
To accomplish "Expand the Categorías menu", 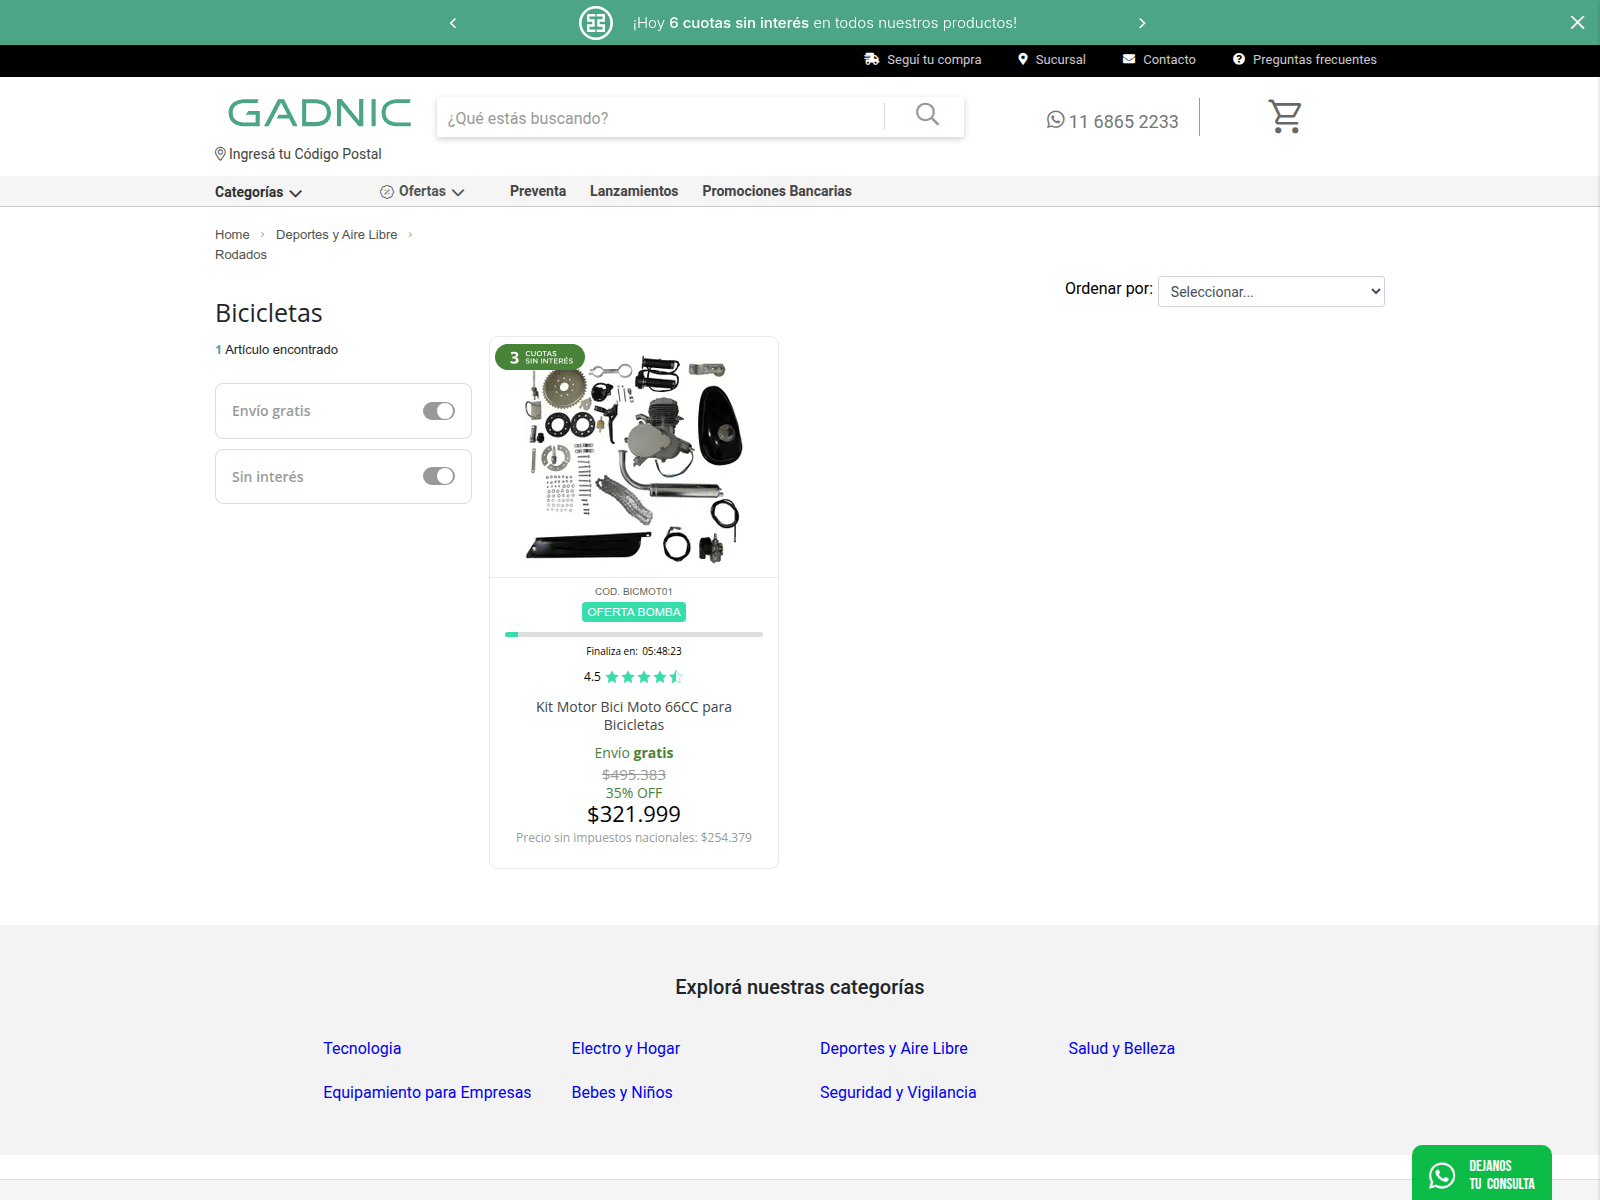I will pos(258,192).
